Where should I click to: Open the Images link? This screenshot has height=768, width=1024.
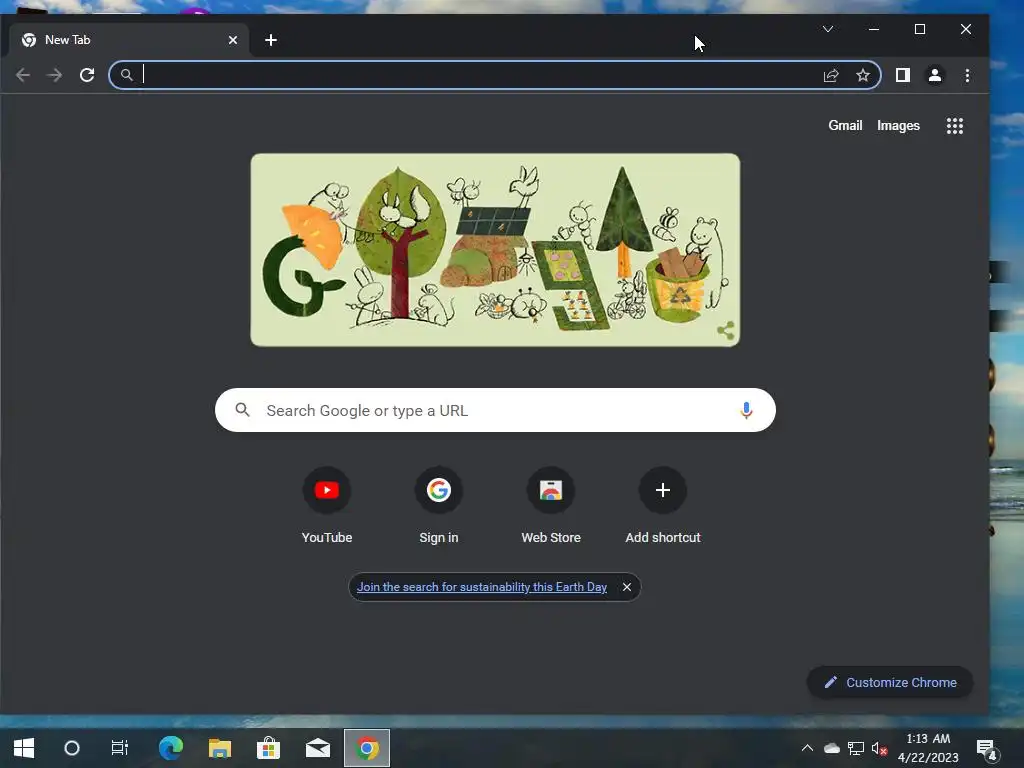pos(898,125)
